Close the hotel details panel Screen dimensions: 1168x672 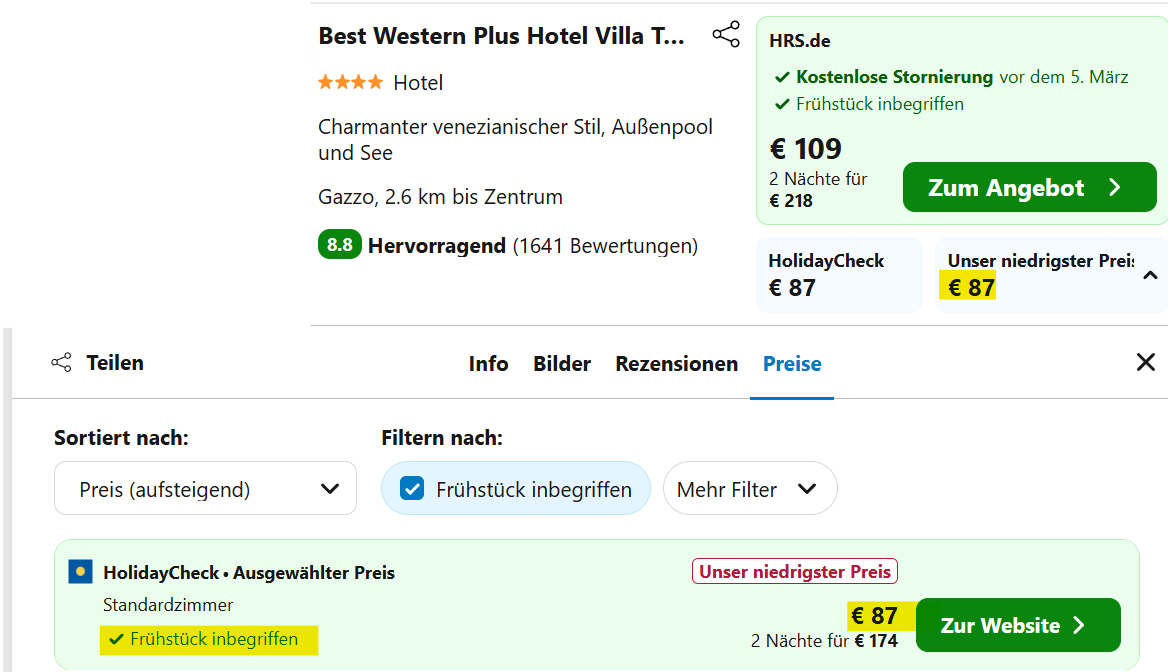point(1146,362)
